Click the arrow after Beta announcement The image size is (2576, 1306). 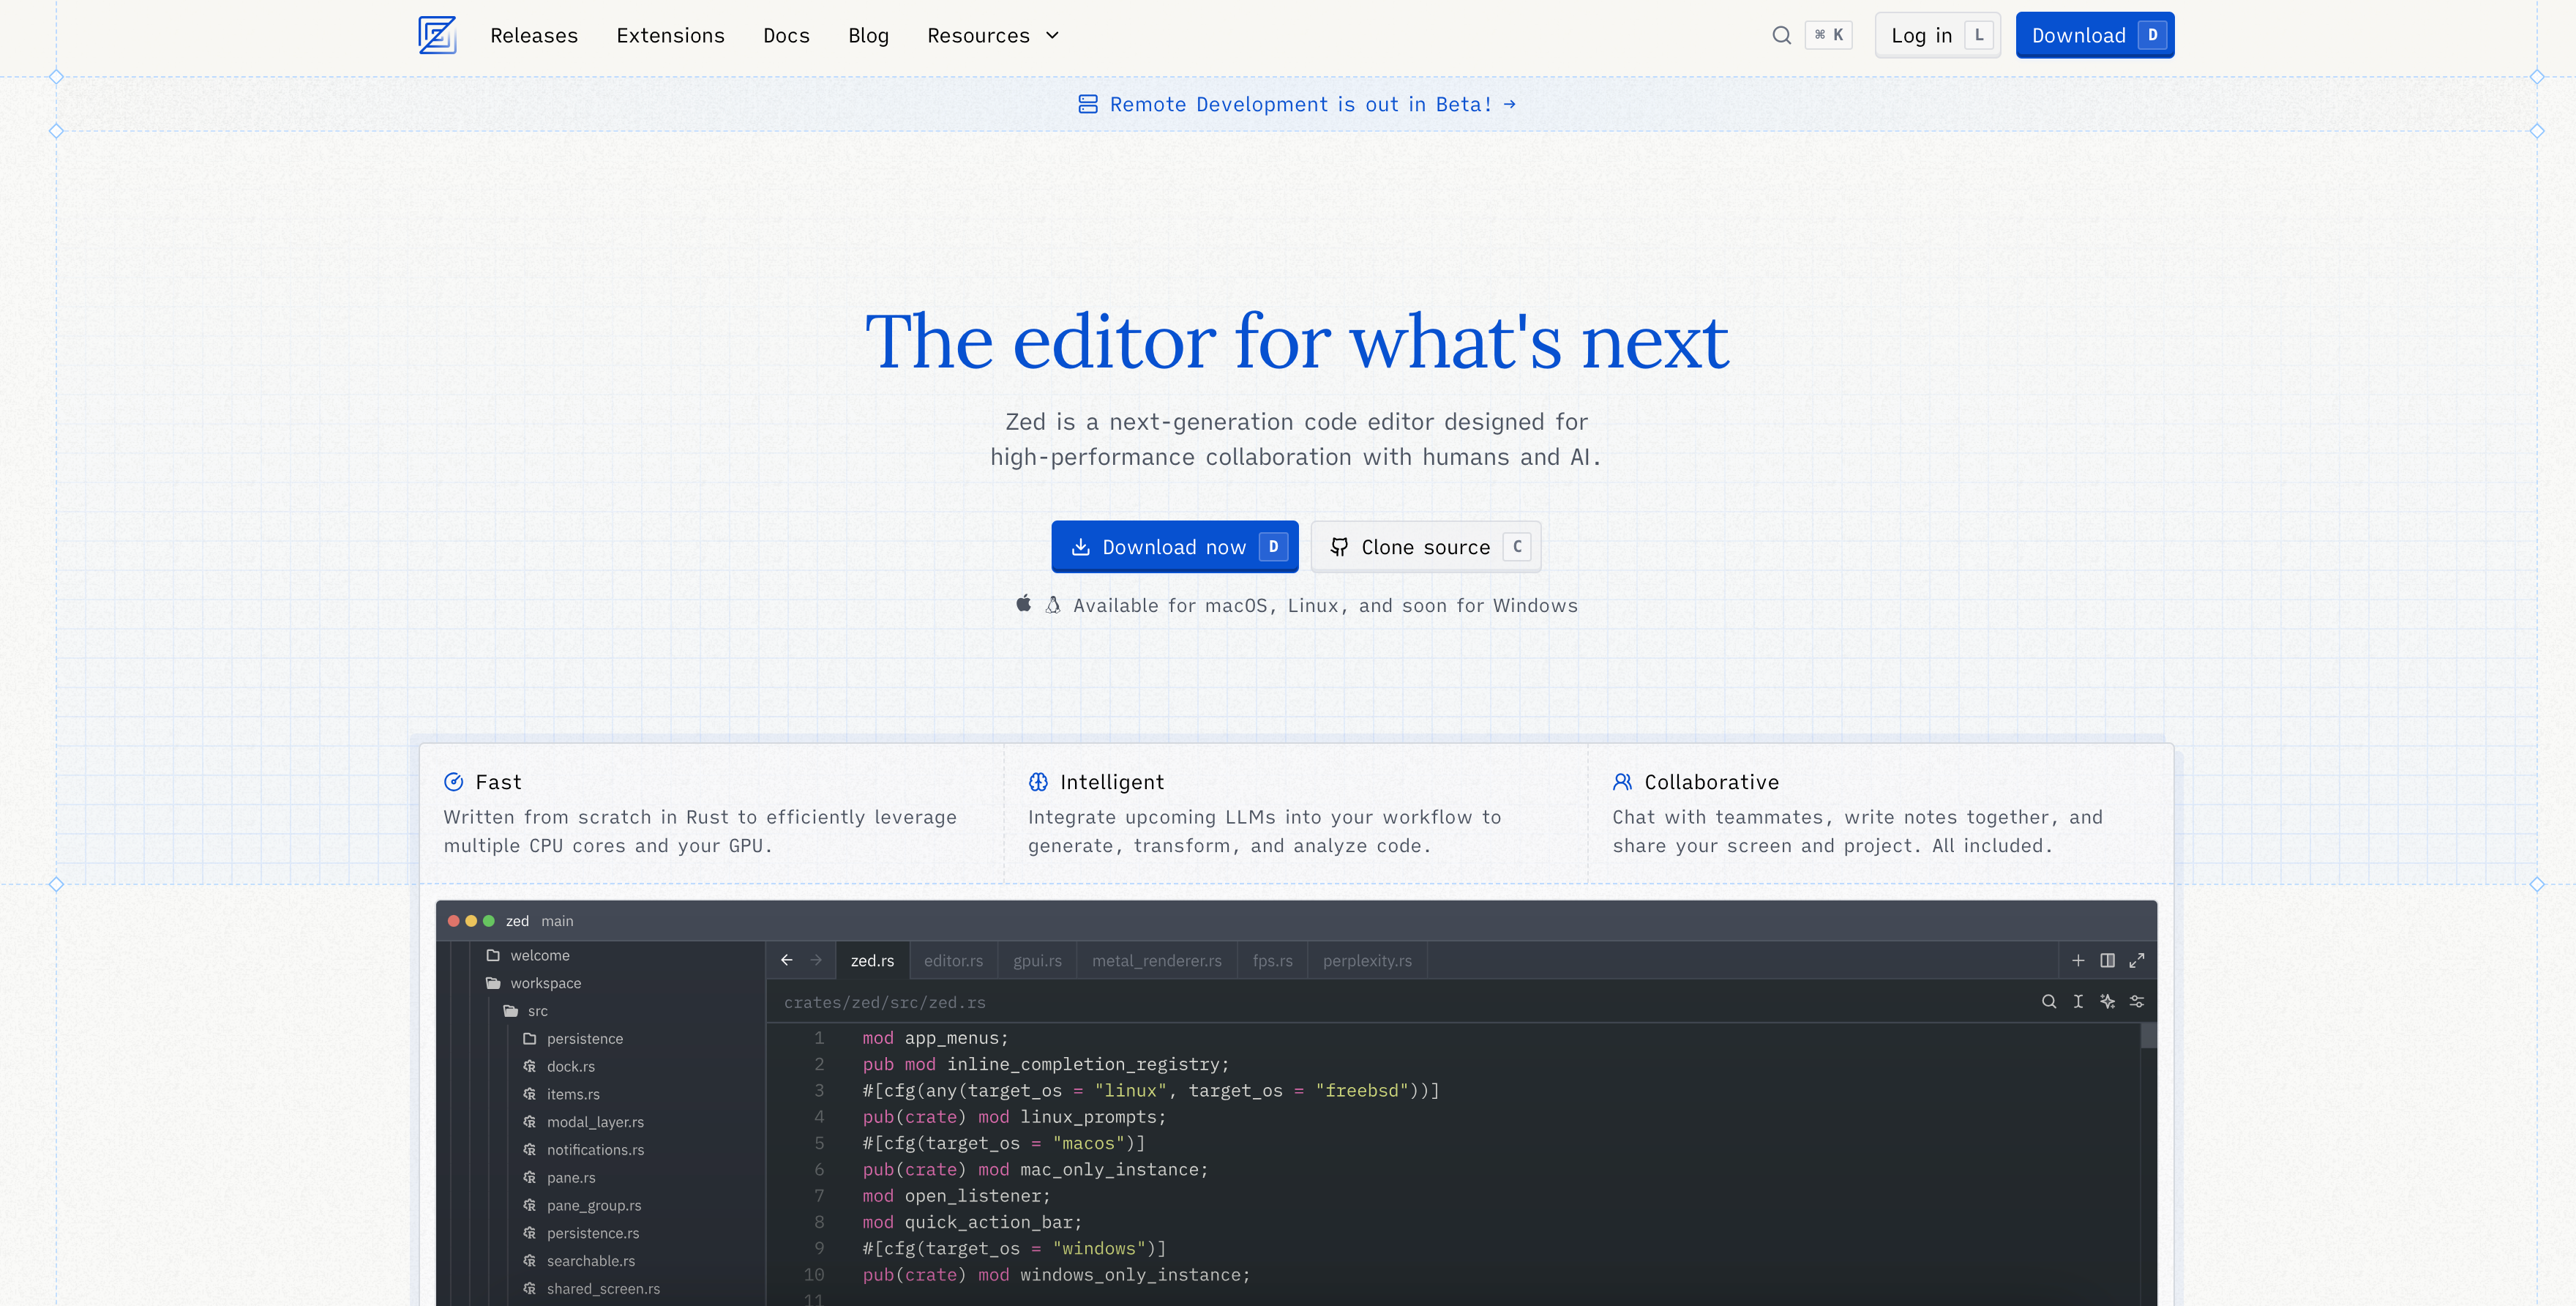click(1510, 104)
